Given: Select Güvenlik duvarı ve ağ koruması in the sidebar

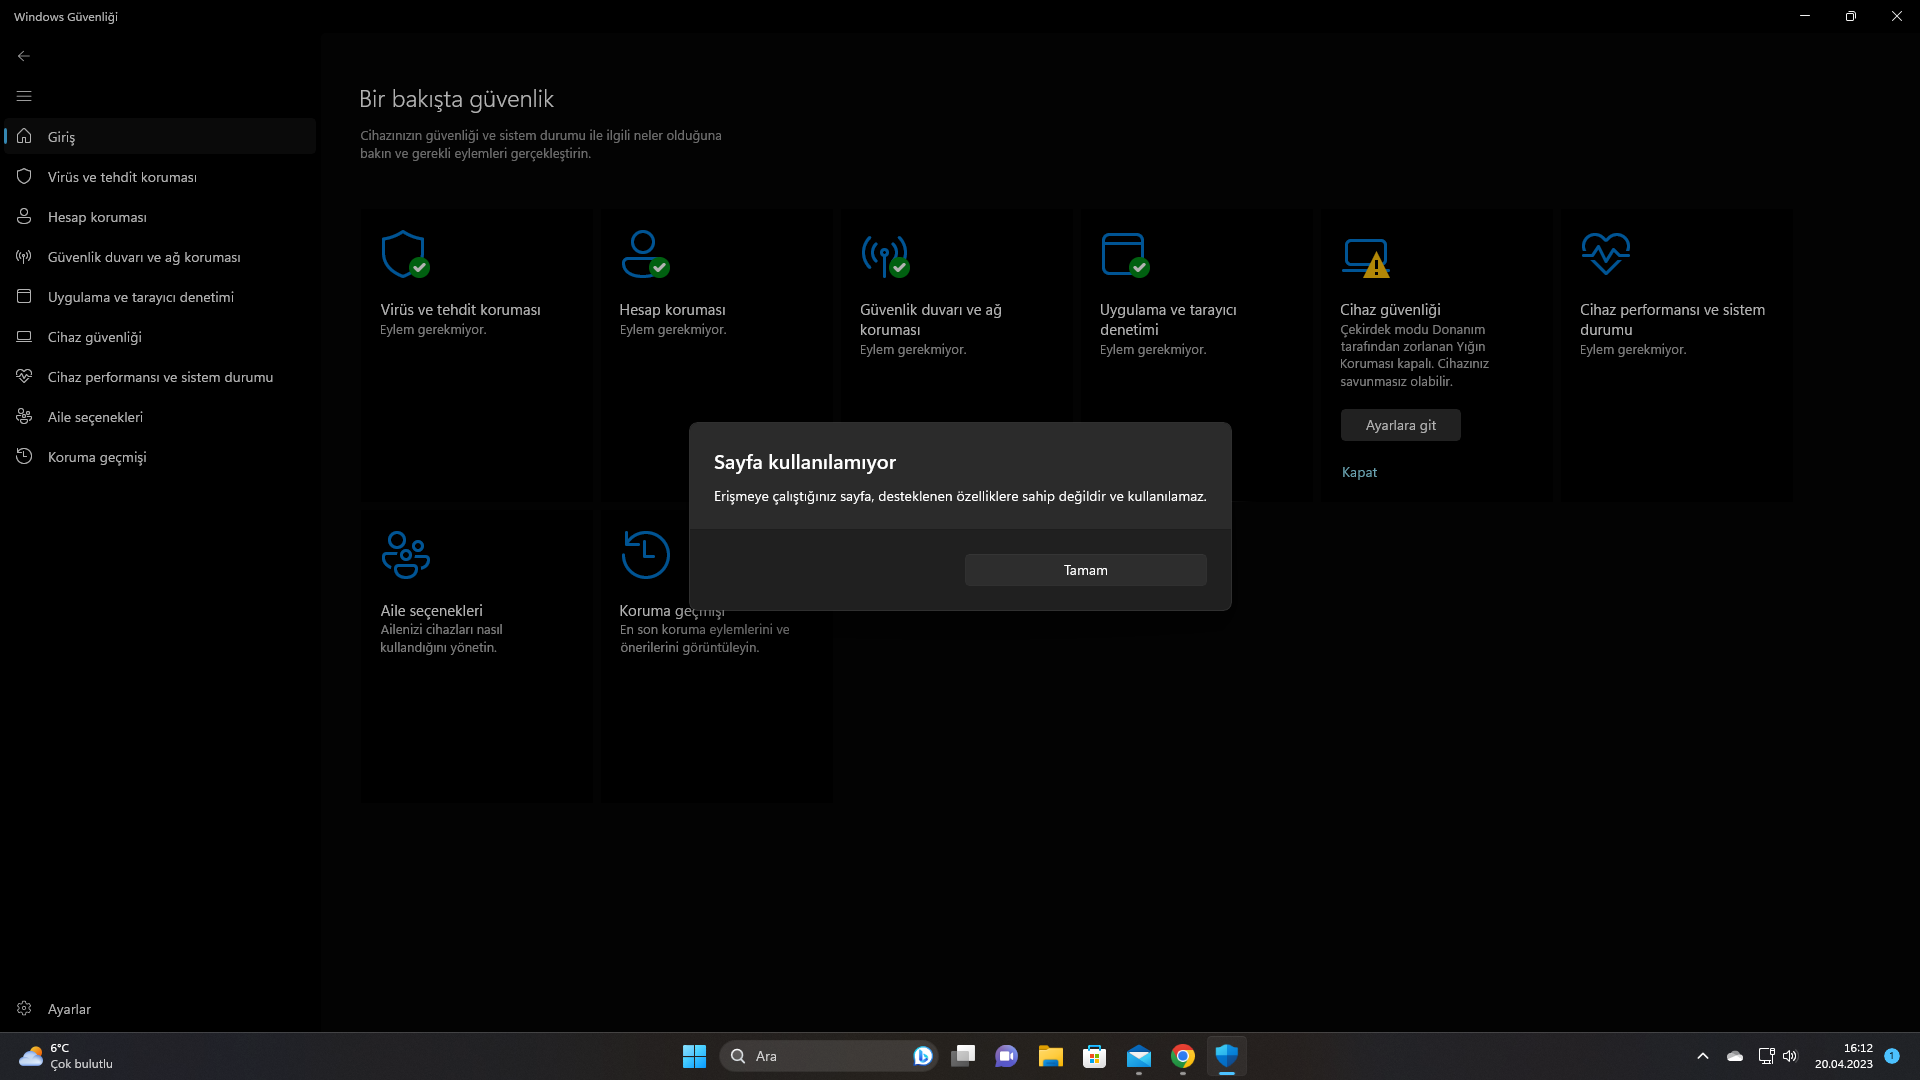Looking at the screenshot, I should pos(144,257).
